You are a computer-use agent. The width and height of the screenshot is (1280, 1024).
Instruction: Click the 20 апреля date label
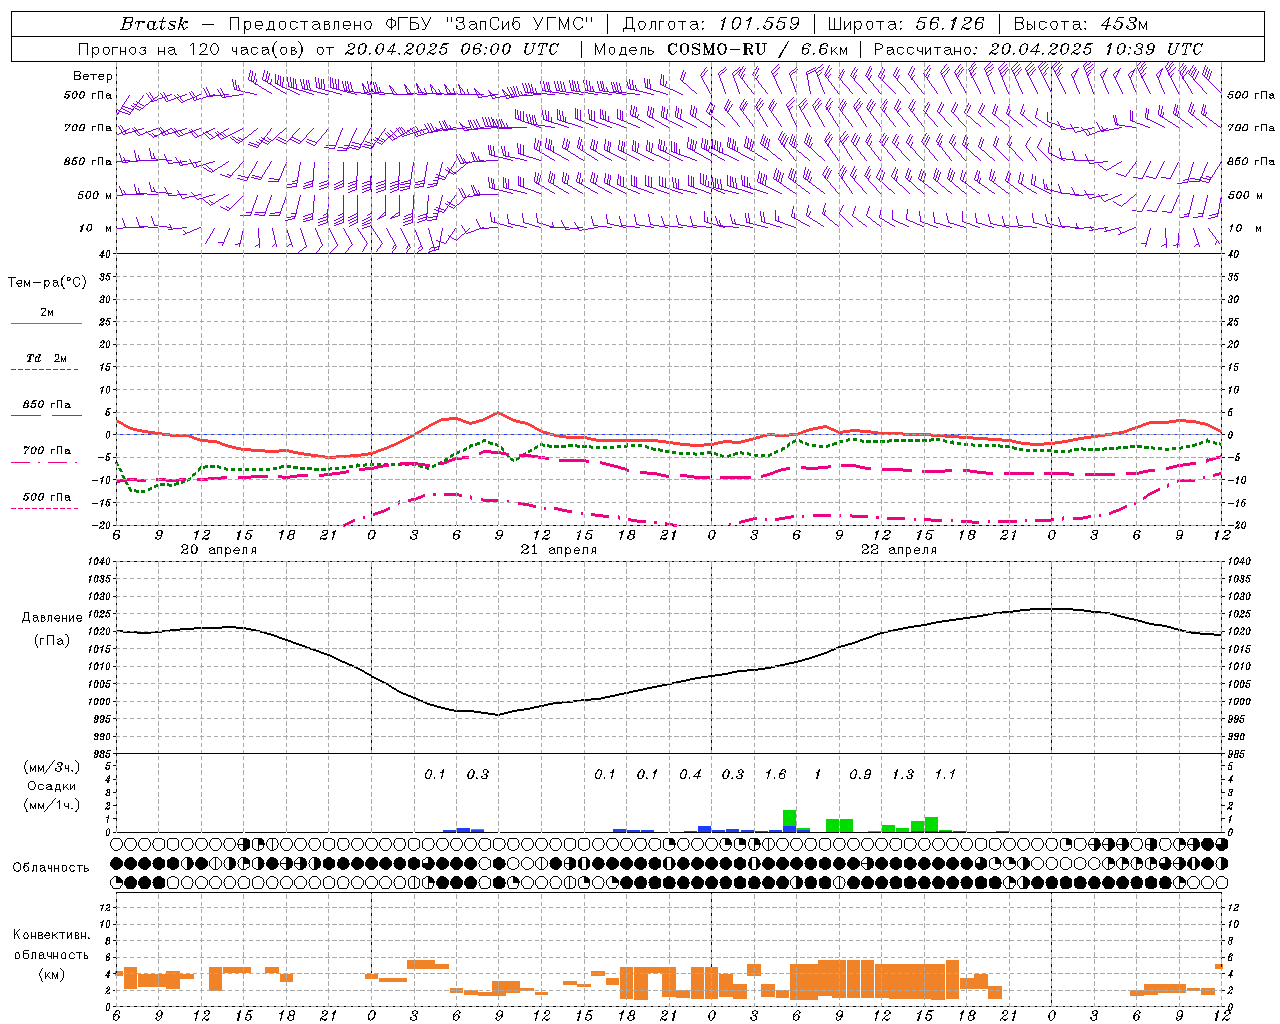pyautogui.click(x=218, y=550)
